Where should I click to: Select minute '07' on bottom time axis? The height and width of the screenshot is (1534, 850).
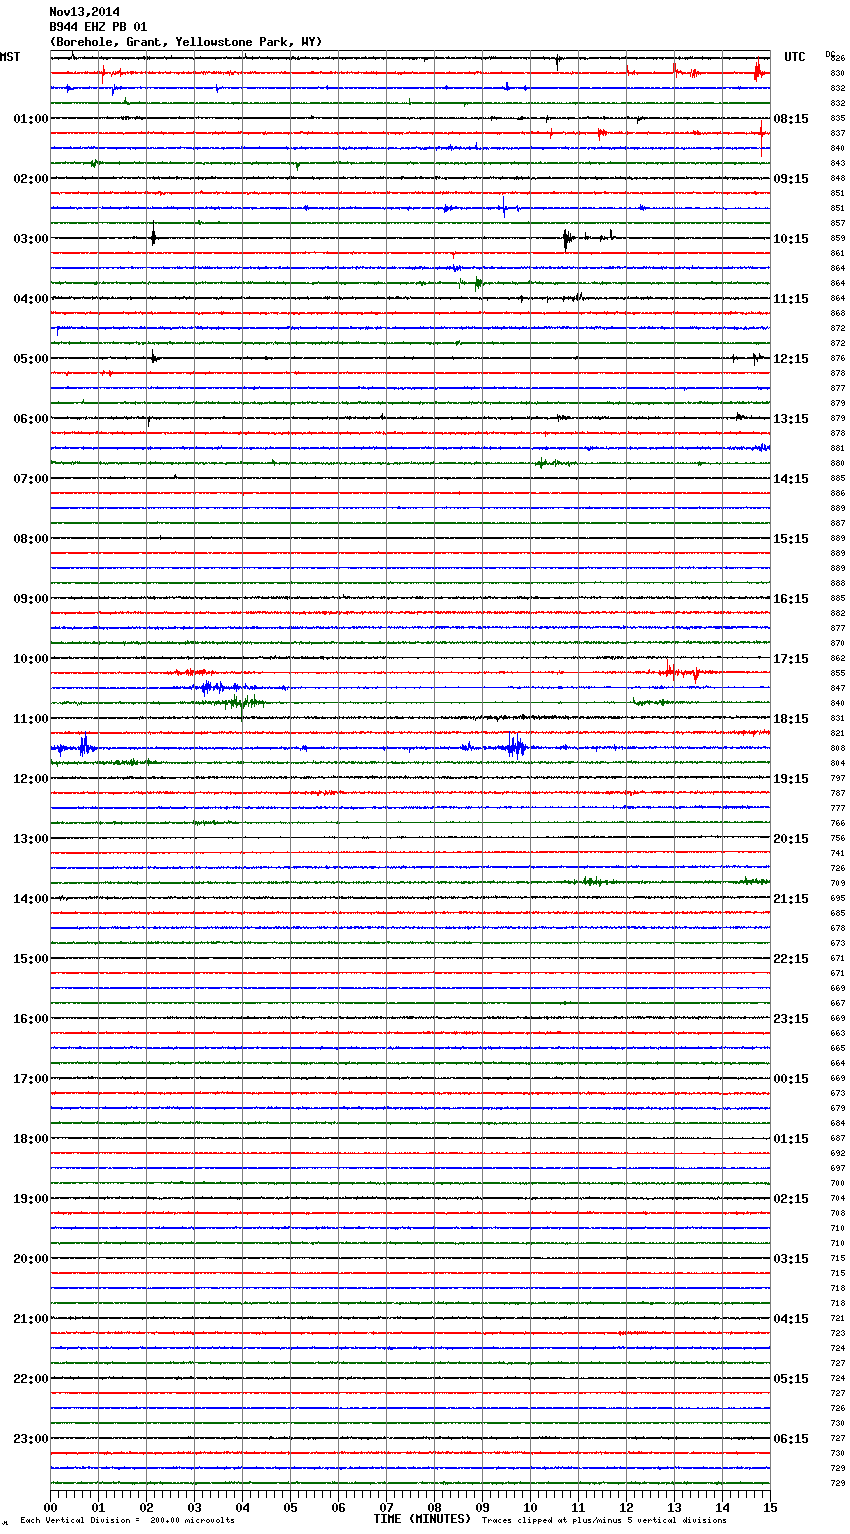pyautogui.click(x=386, y=1507)
